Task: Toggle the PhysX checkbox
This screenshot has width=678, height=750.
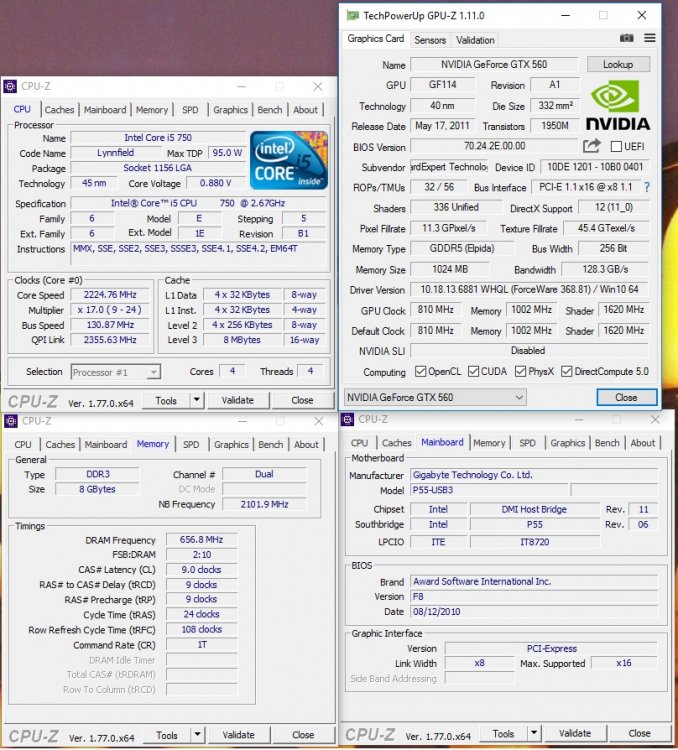Action: click(520, 372)
